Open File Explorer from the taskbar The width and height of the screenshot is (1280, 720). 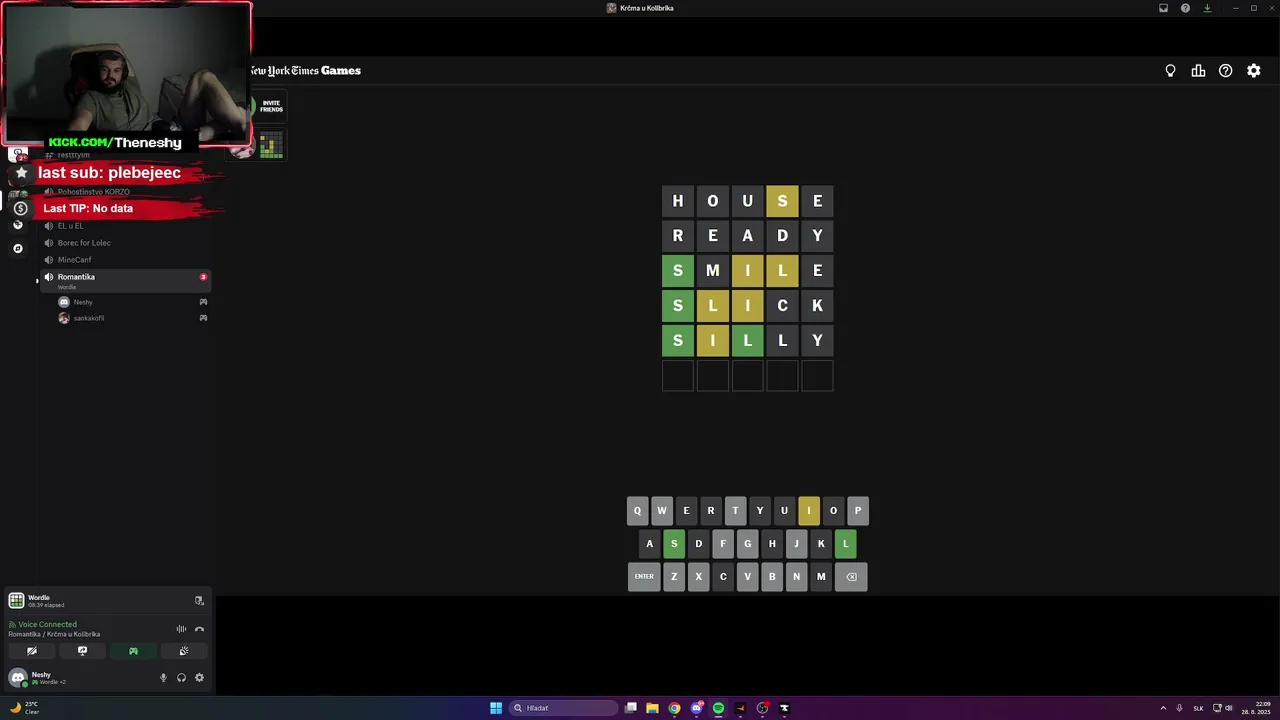click(652, 708)
